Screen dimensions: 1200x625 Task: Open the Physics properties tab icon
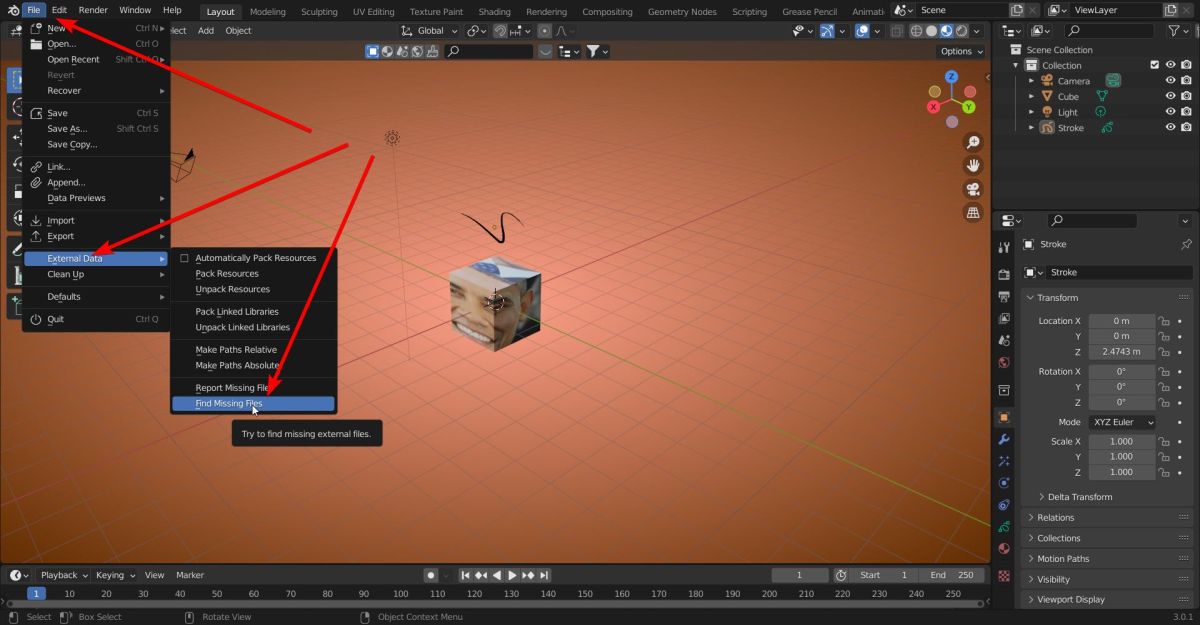point(1004,483)
